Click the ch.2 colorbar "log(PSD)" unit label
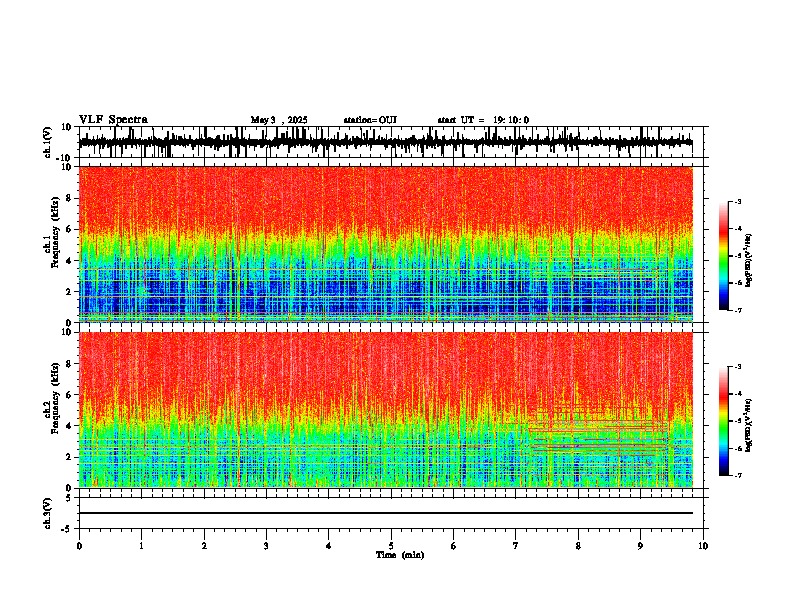 749,425
